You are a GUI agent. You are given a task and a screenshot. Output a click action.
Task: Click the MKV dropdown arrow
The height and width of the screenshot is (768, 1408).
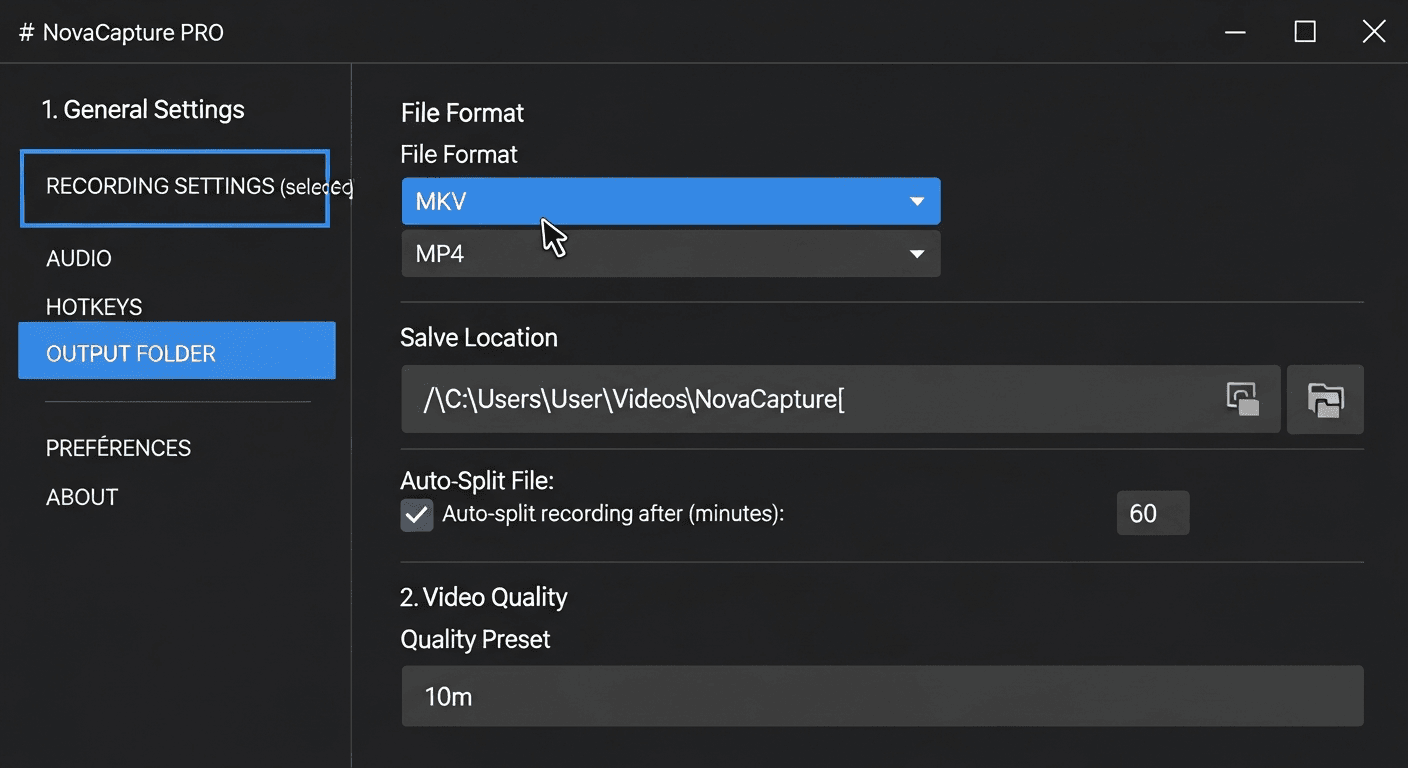tap(917, 201)
